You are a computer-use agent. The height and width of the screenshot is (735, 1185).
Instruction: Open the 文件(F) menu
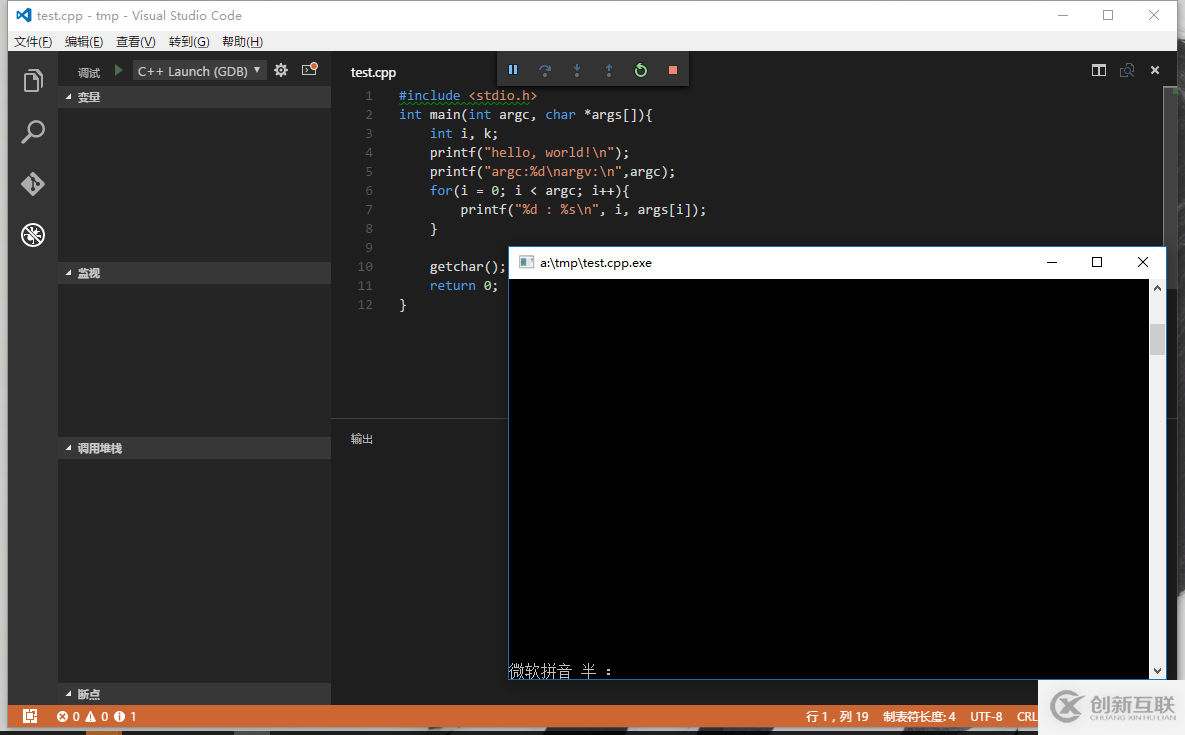(33, 41)
